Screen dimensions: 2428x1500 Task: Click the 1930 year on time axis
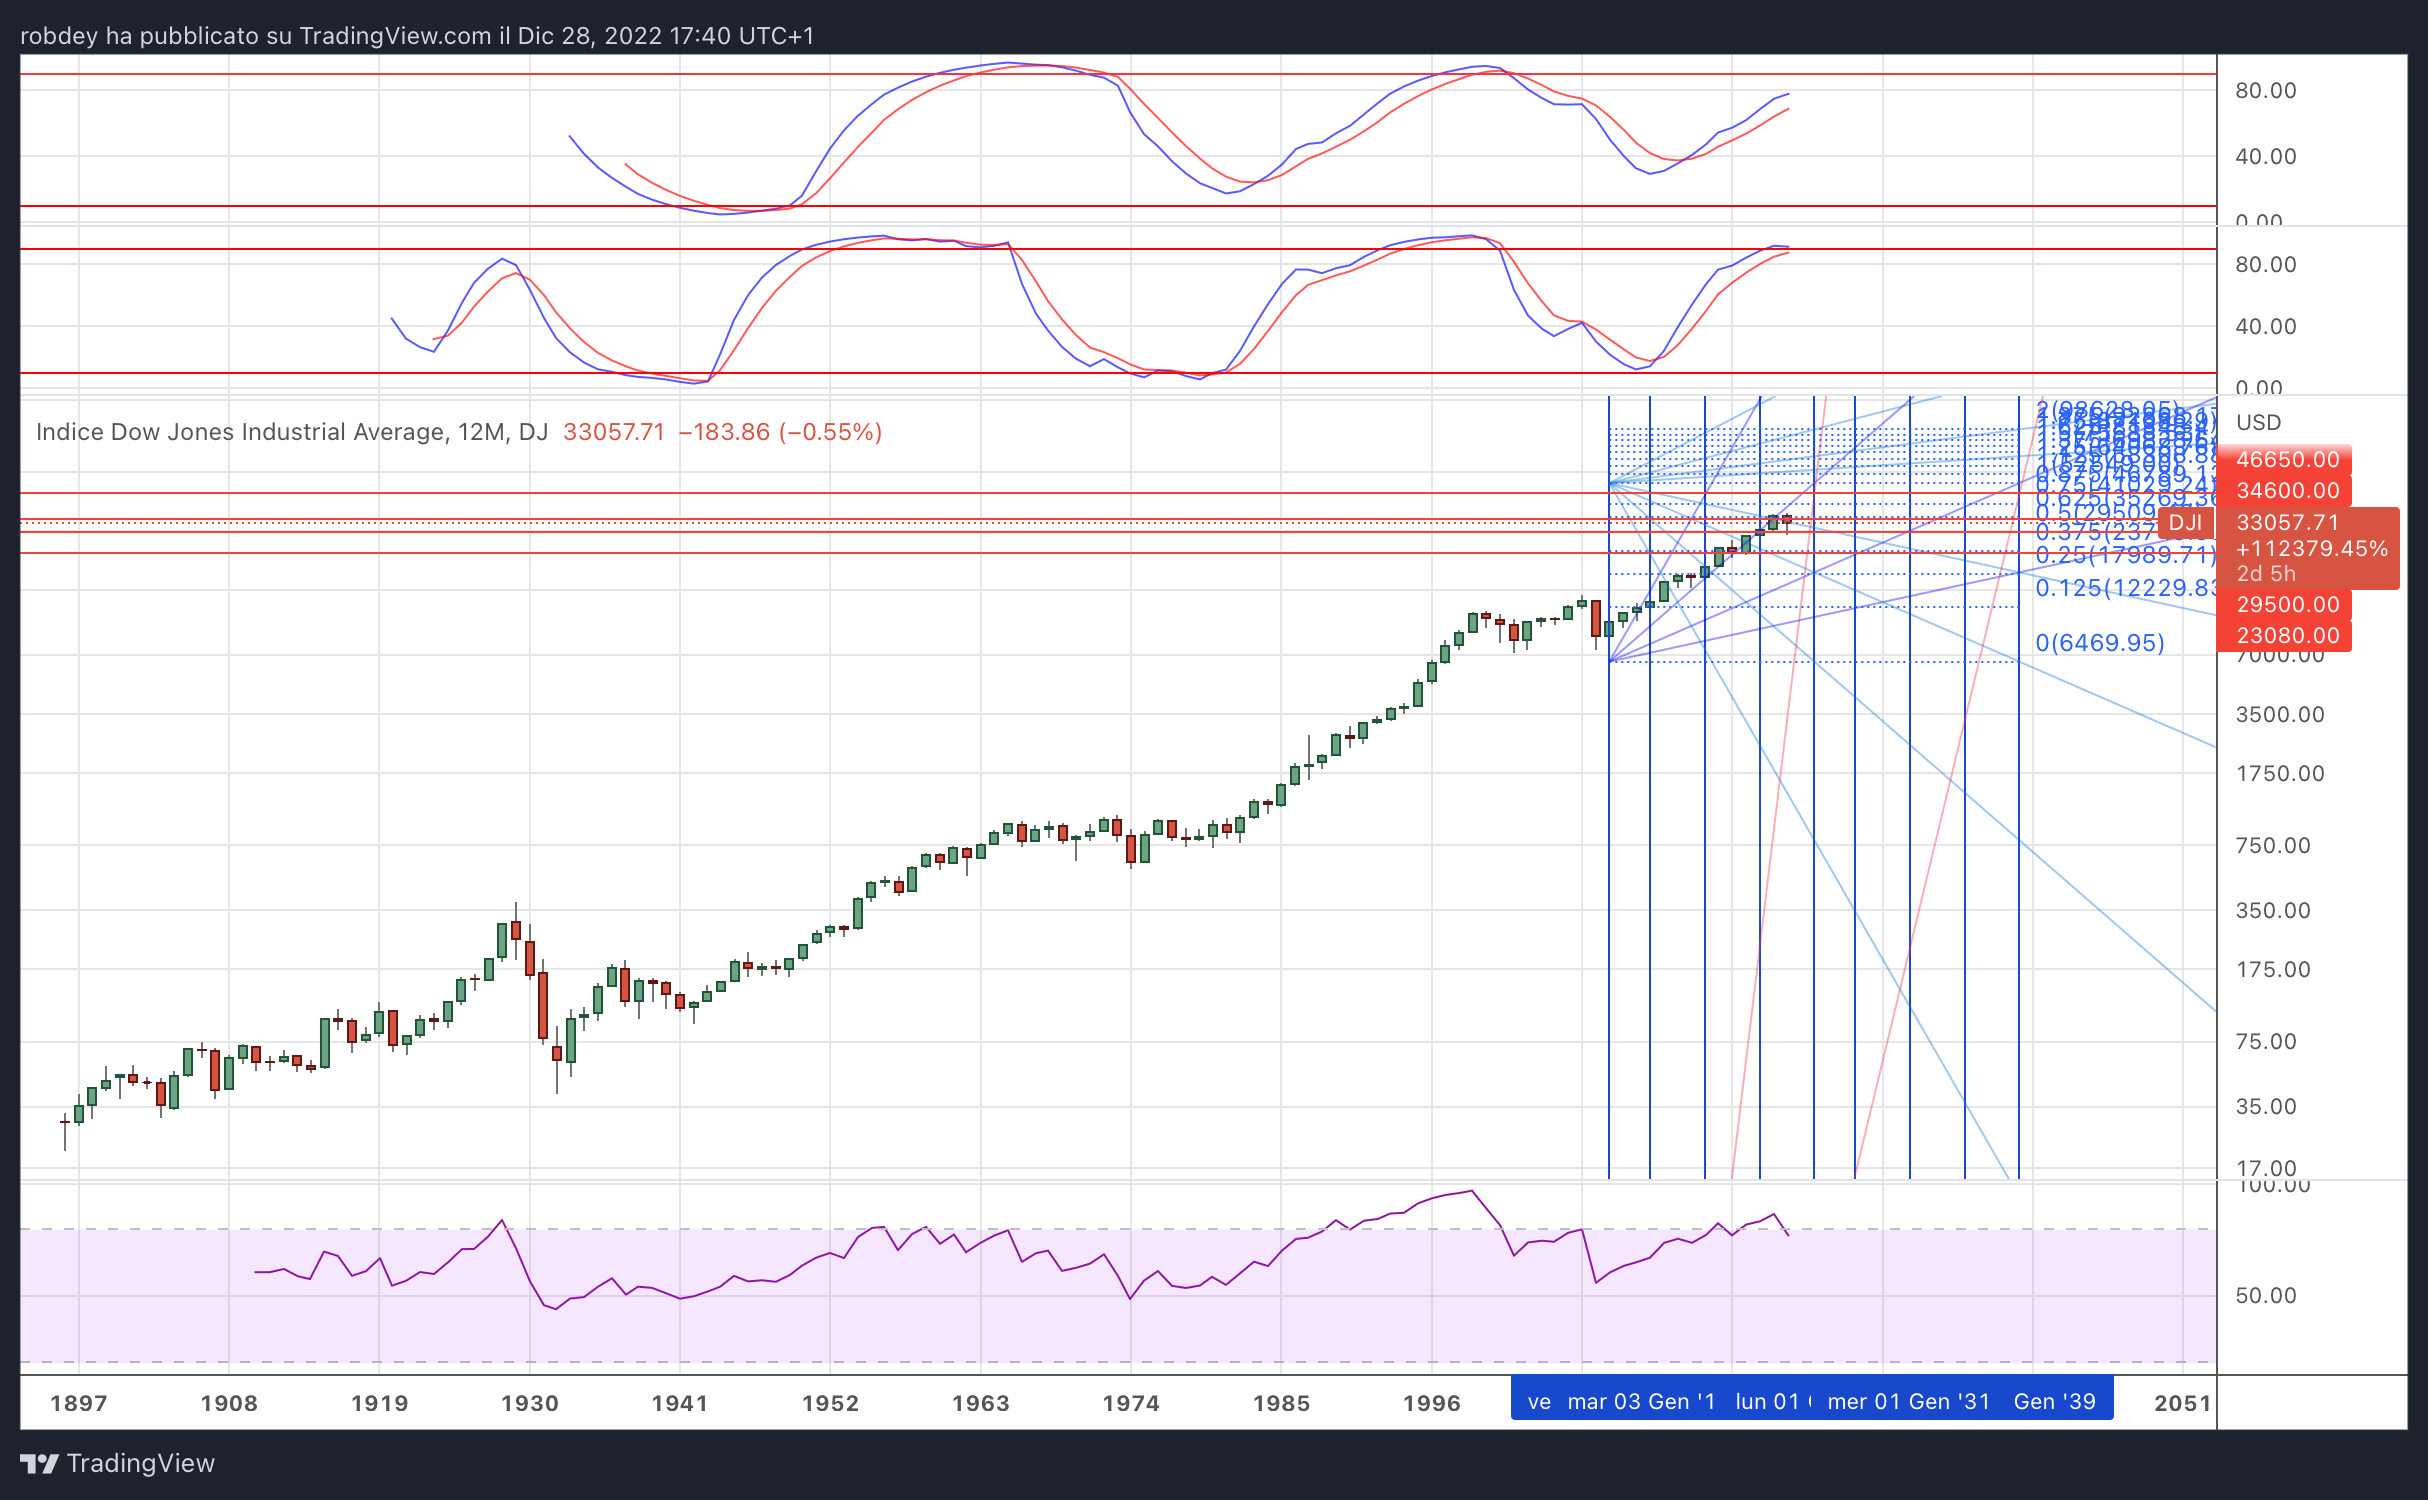tap(530, 1403)
